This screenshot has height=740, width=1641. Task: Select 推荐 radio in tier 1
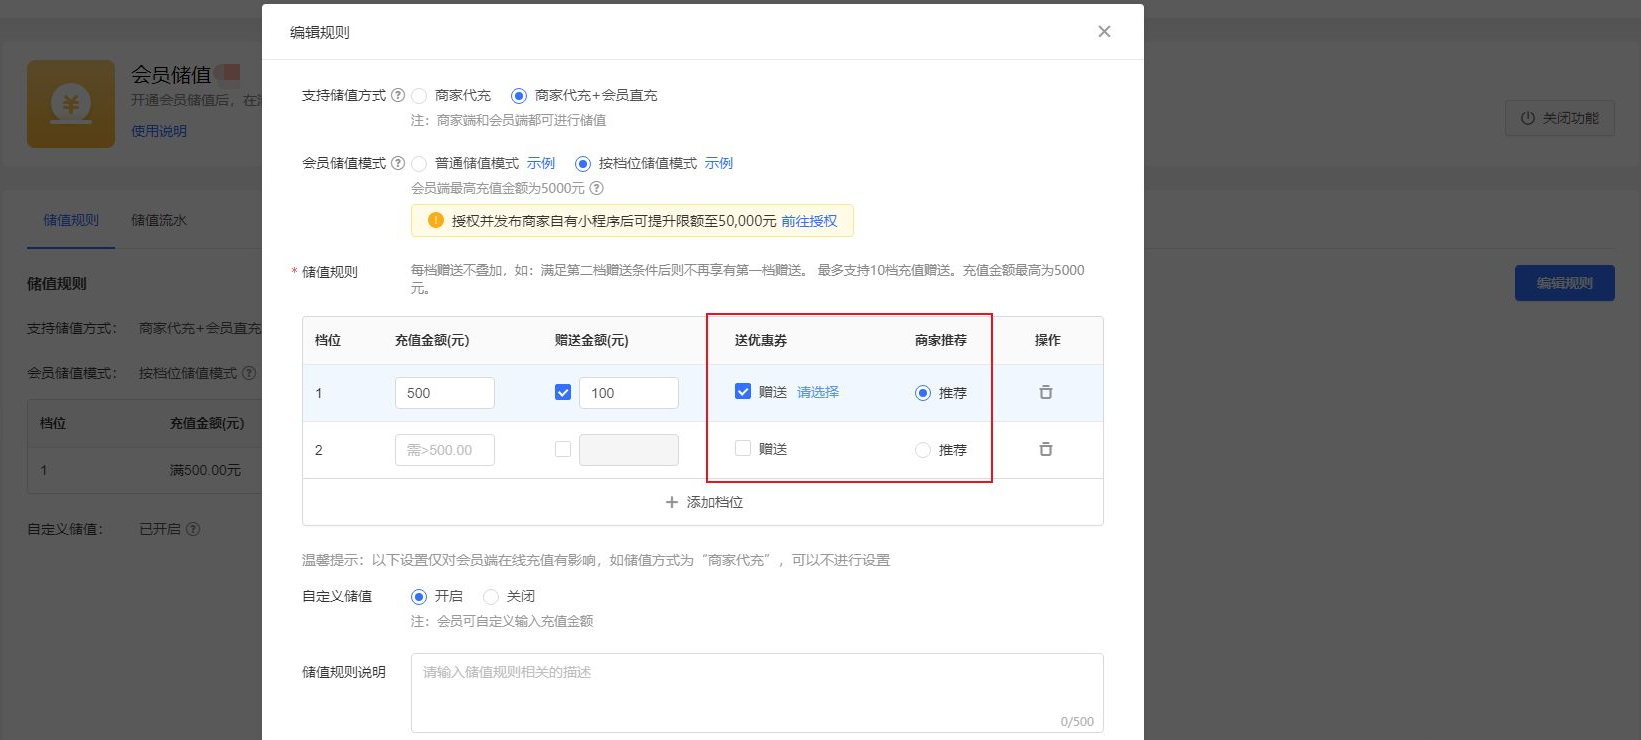click(x=923, y=393)
